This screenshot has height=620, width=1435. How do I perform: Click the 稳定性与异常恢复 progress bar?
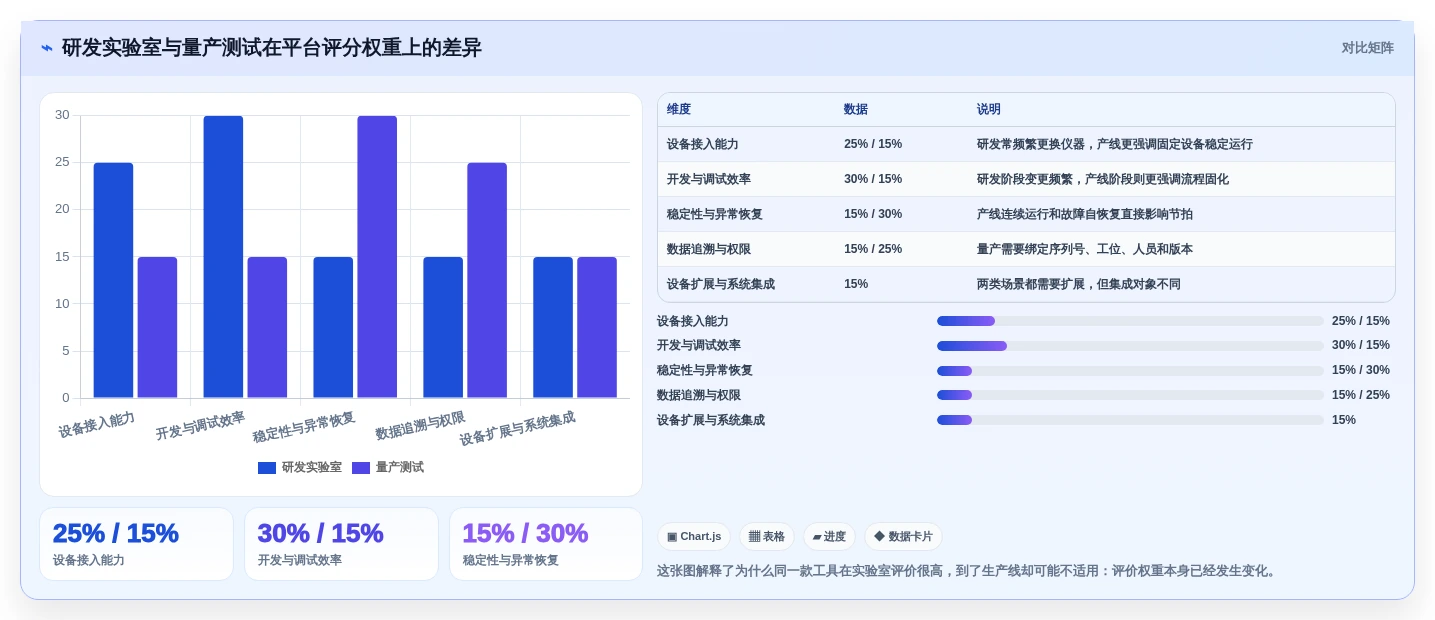pos(1130,371)
